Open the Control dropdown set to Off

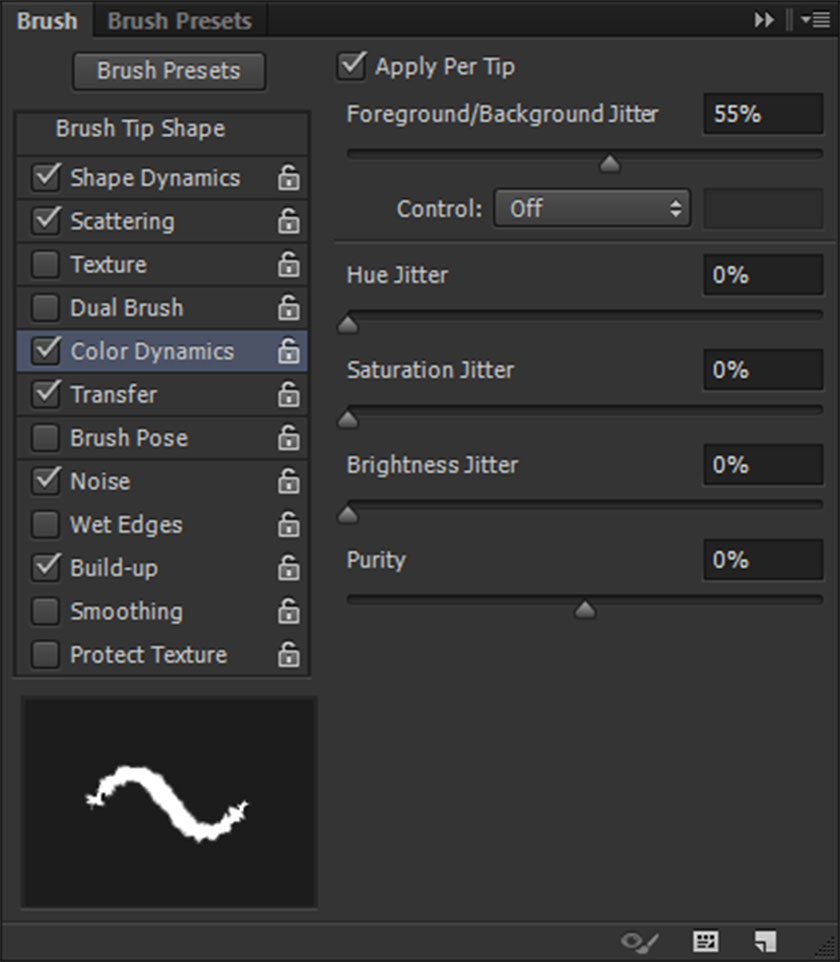point(591,208)
